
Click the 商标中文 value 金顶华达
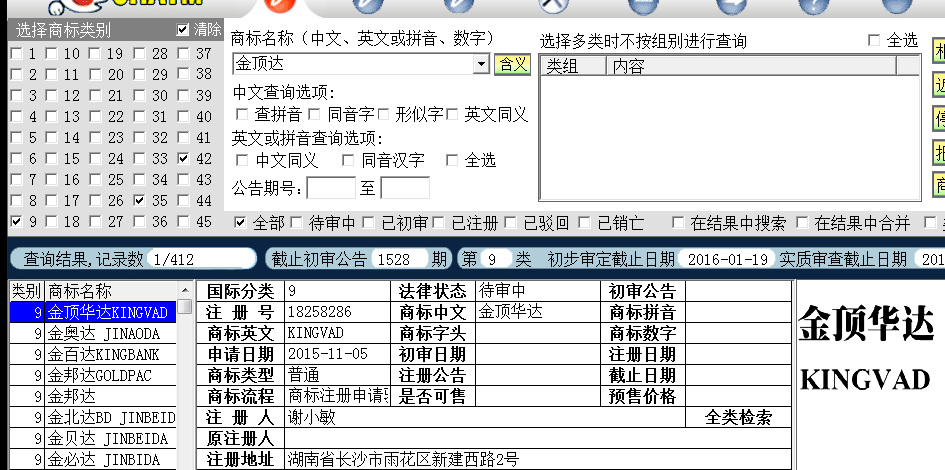click(510, 312)
